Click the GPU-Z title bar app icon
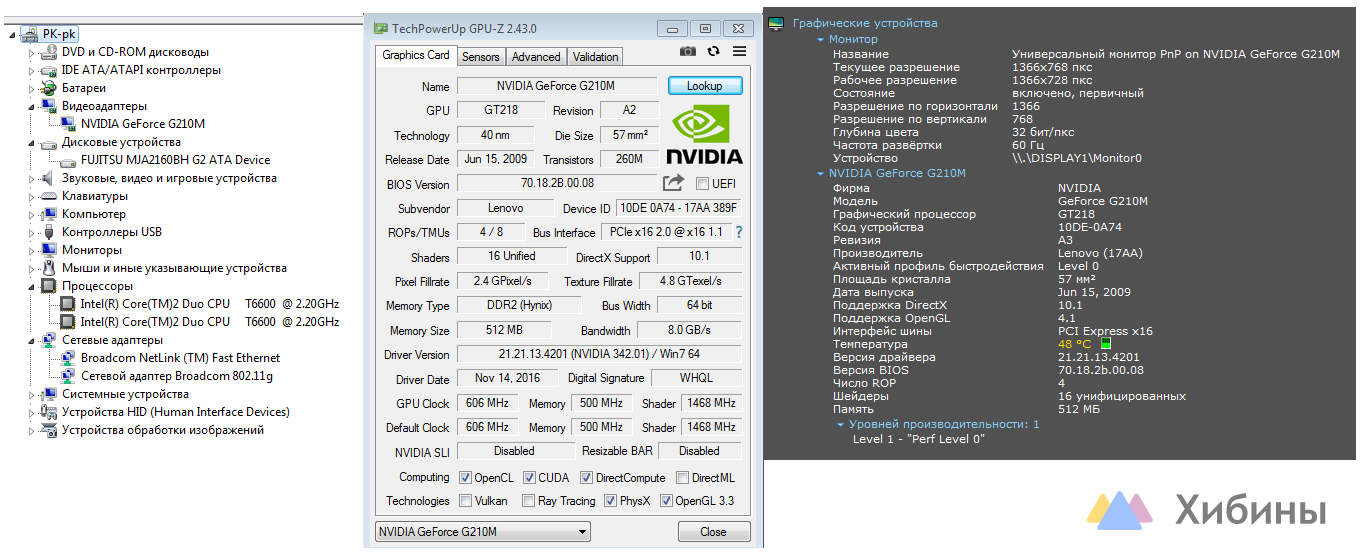The height and width of the screenshot is (555, 1363). (x=381, y=28)
